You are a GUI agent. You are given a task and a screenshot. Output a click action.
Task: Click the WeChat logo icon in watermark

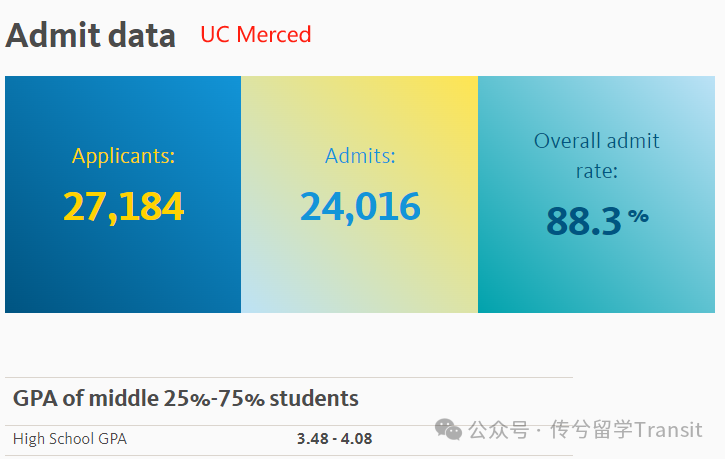click(448, 429)
